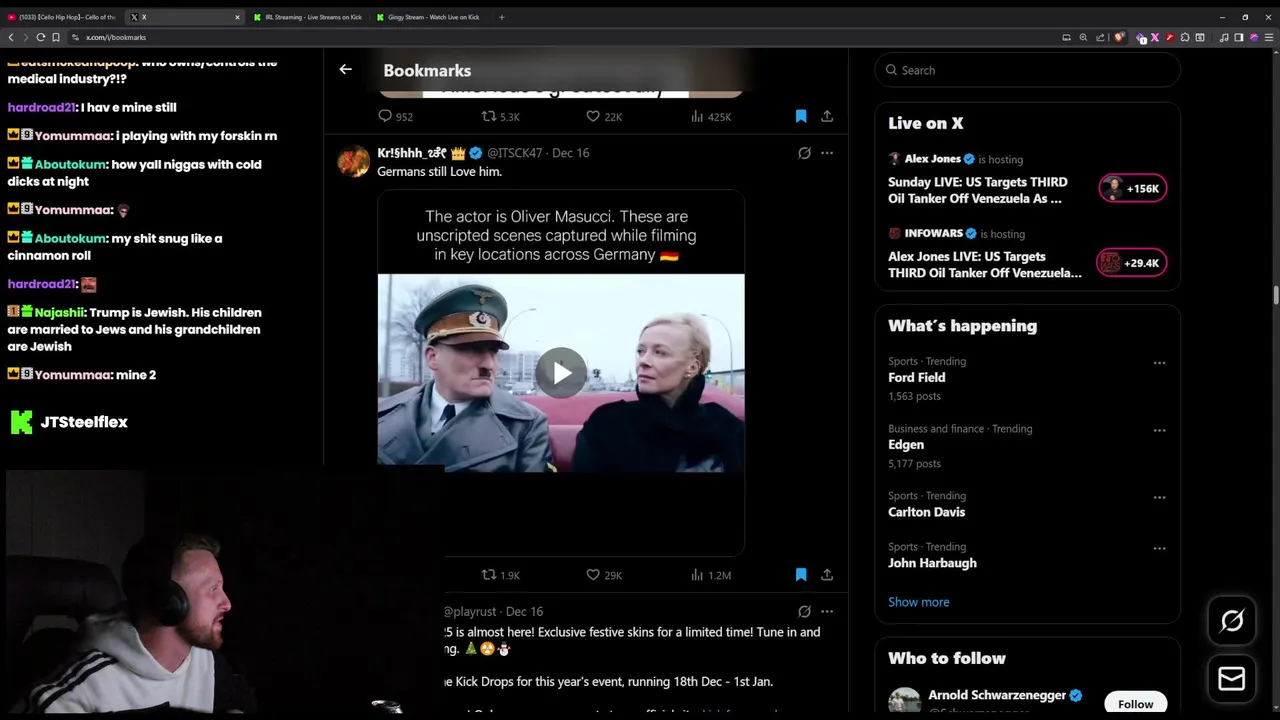Open Najashii's username in chat overlay
Screen dimensions: 1280x720
pyautogui.click(x=59, y=312)
